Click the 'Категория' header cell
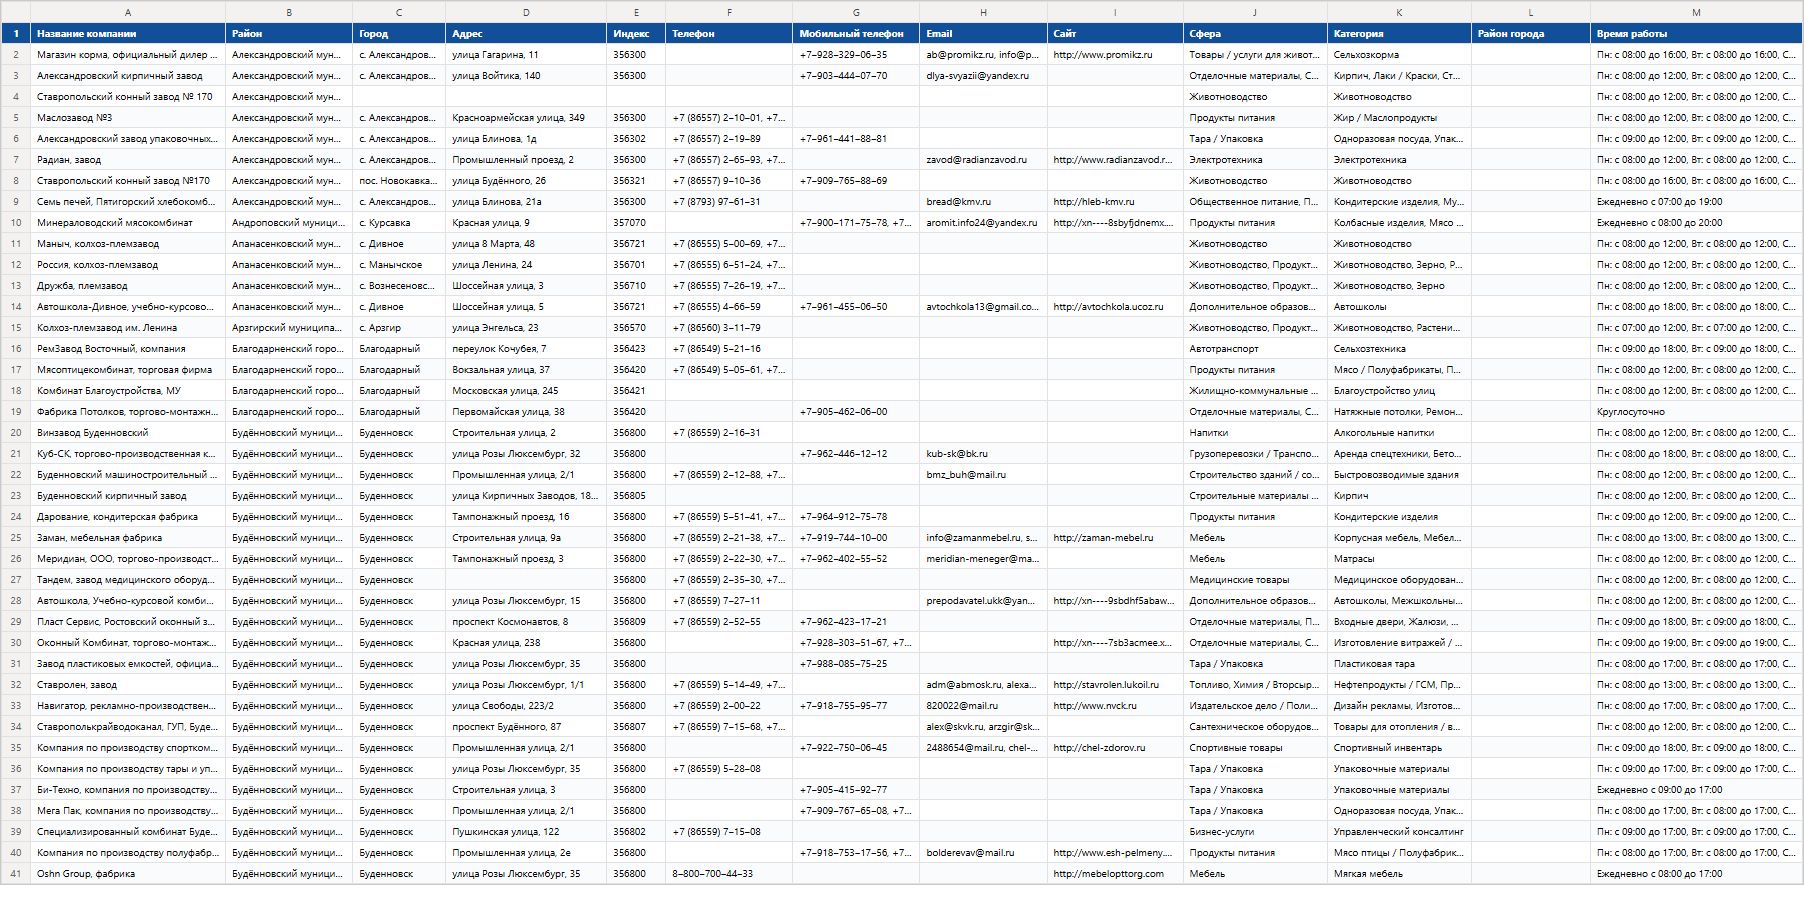 (1399, 33)
